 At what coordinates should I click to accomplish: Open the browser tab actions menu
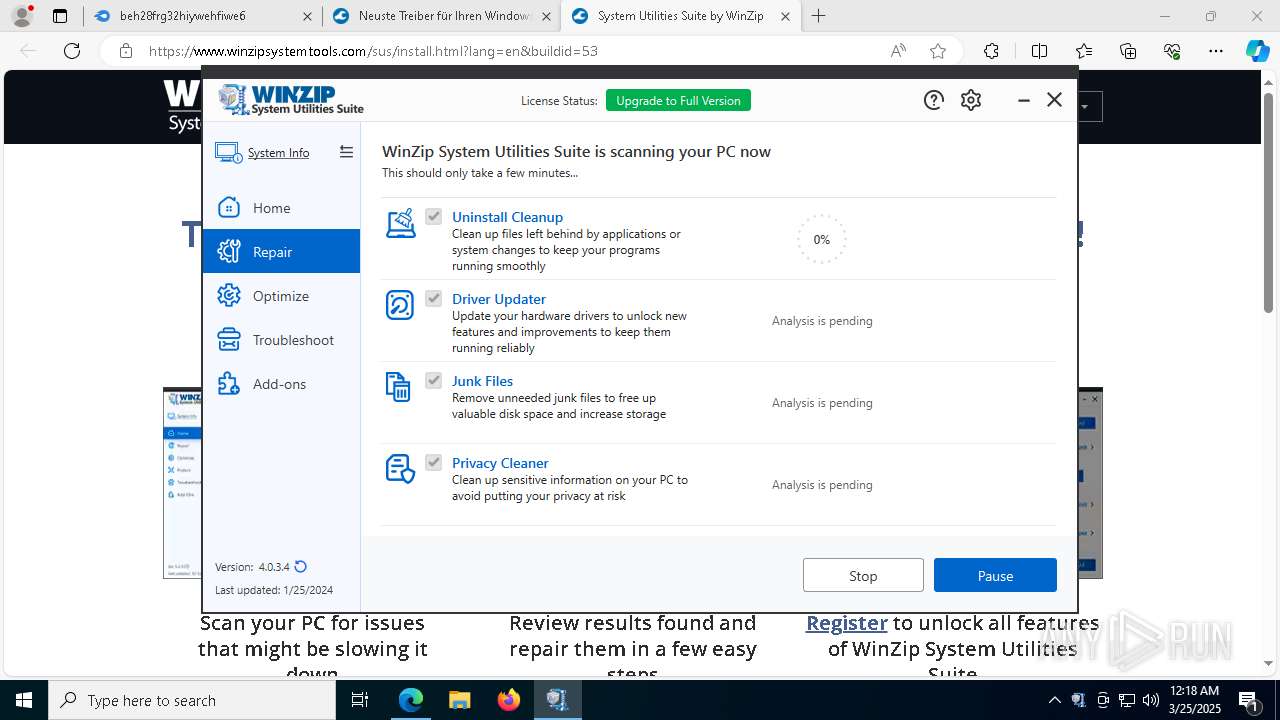tap(60, 16)
